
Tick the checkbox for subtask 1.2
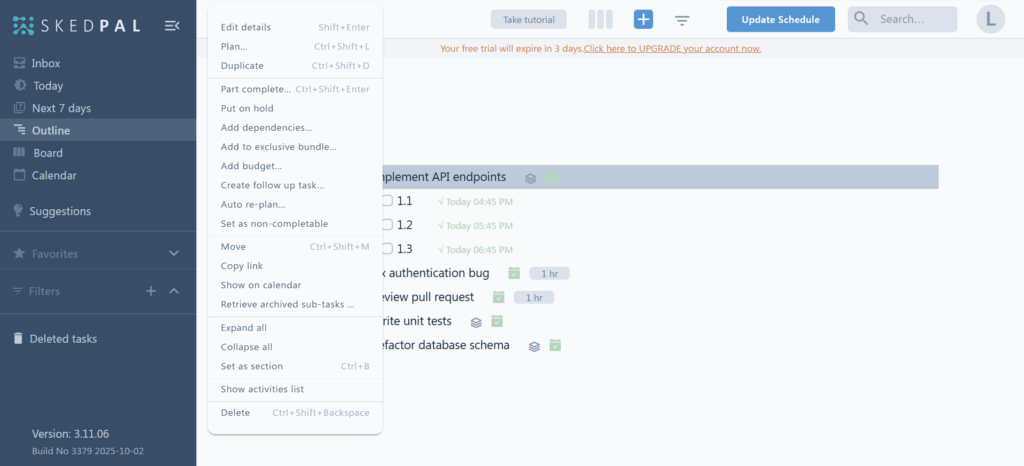tap(387, 225)
